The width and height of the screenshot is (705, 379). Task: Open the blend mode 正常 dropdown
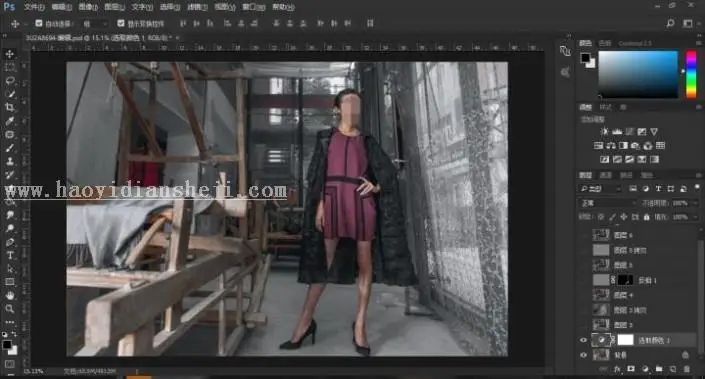coord(607,203)
